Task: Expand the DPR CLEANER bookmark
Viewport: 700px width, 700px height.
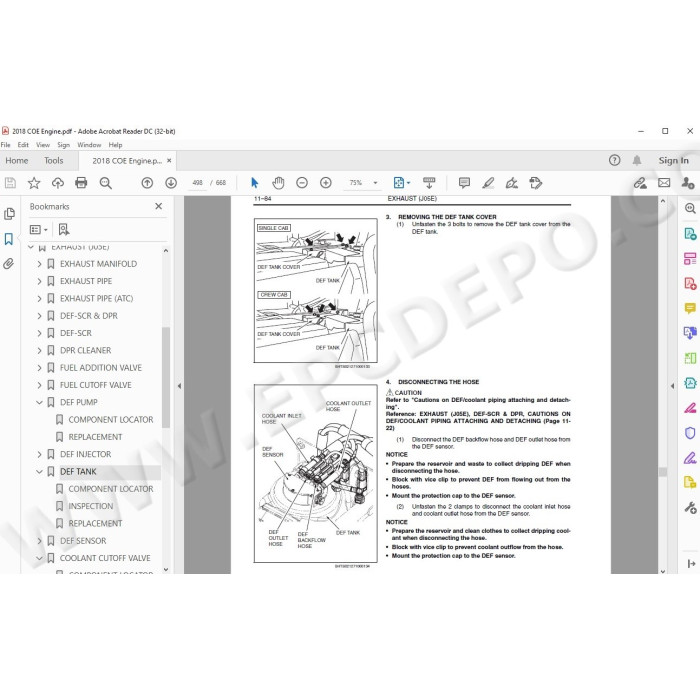Action: click(39, 350)
